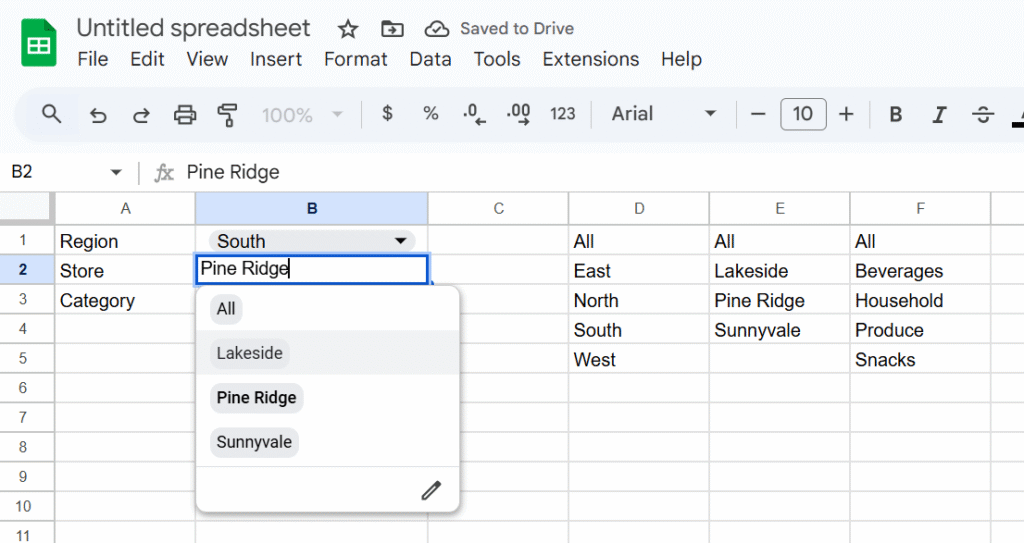1024x543 pixels.
Task: Toggle bold formatting
Action: (x=896, y=115)
